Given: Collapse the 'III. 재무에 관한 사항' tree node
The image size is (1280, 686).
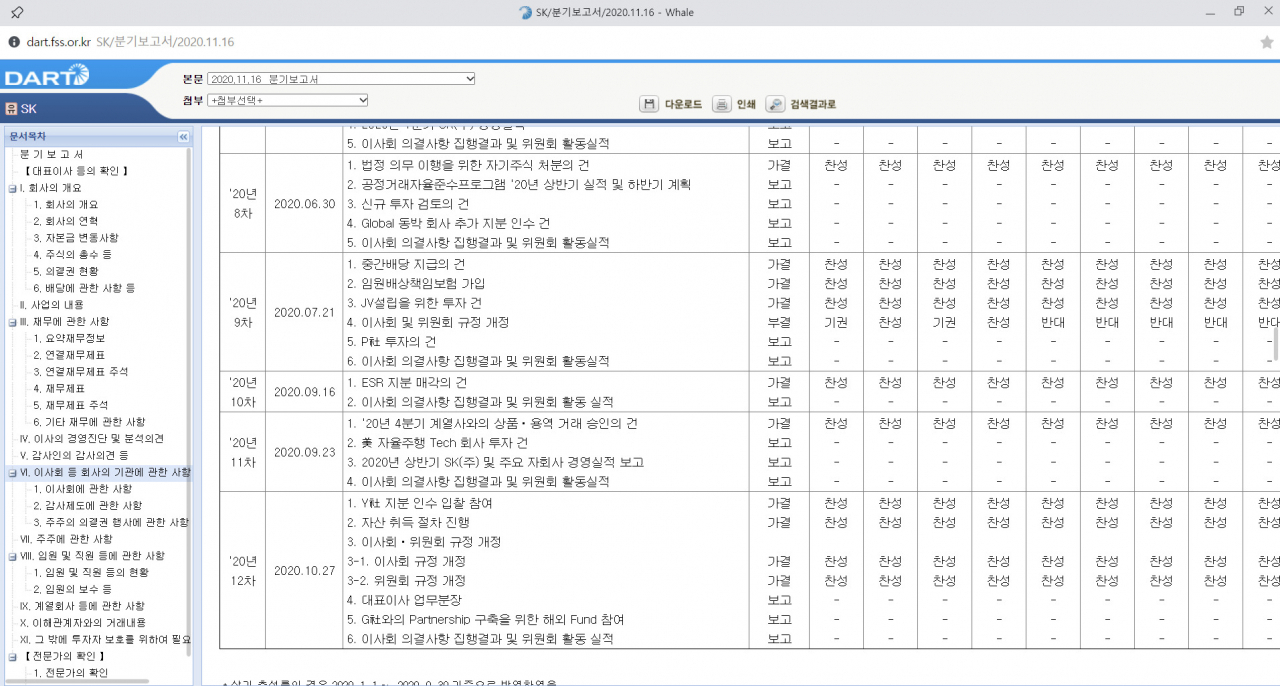Looking at the screenshot, I should pos(12,322).
